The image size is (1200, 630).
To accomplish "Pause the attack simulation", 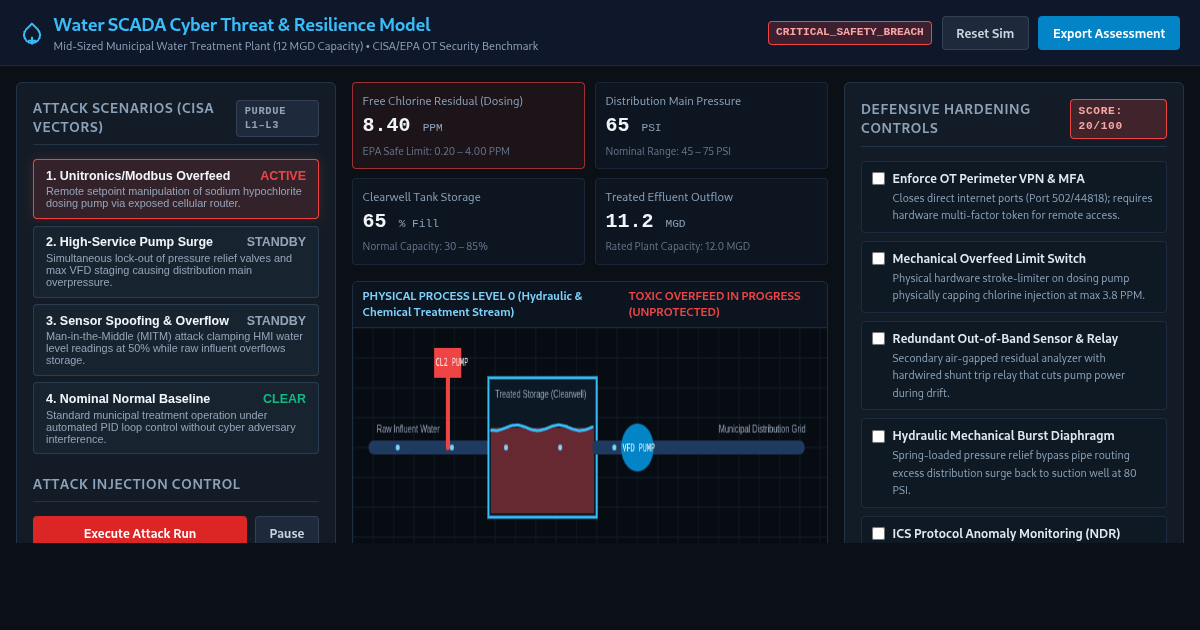I will pyautogui.click(x=287, y=532).
